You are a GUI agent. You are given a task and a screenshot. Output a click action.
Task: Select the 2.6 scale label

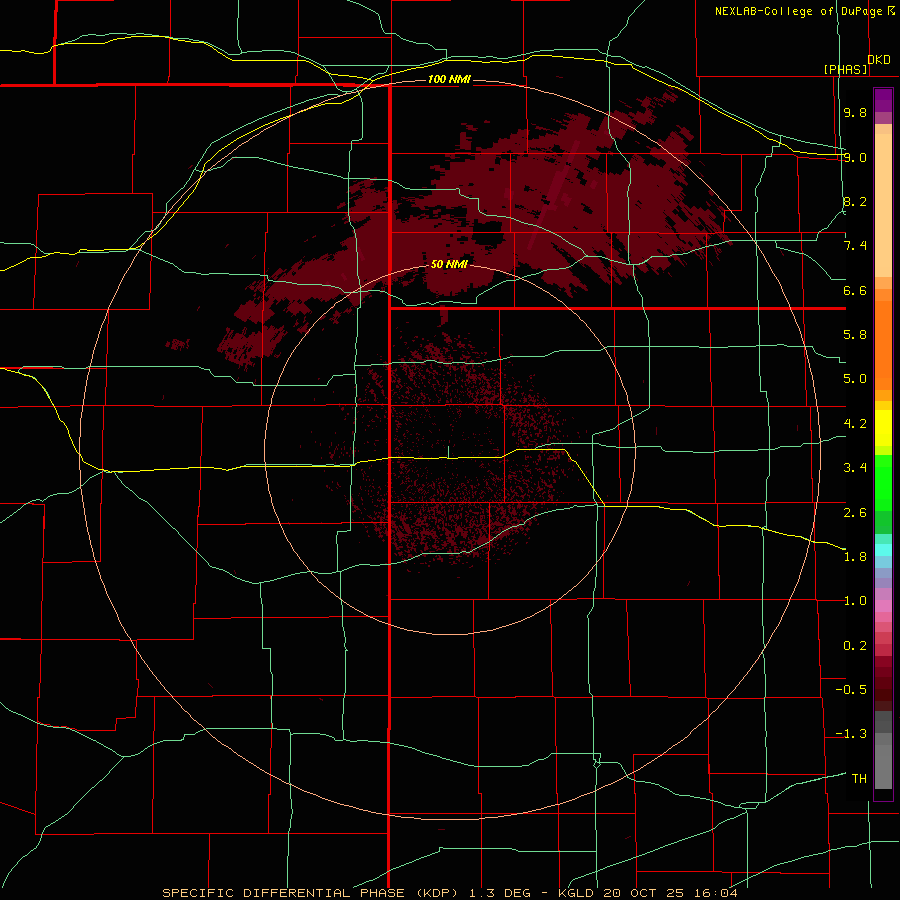855,513
